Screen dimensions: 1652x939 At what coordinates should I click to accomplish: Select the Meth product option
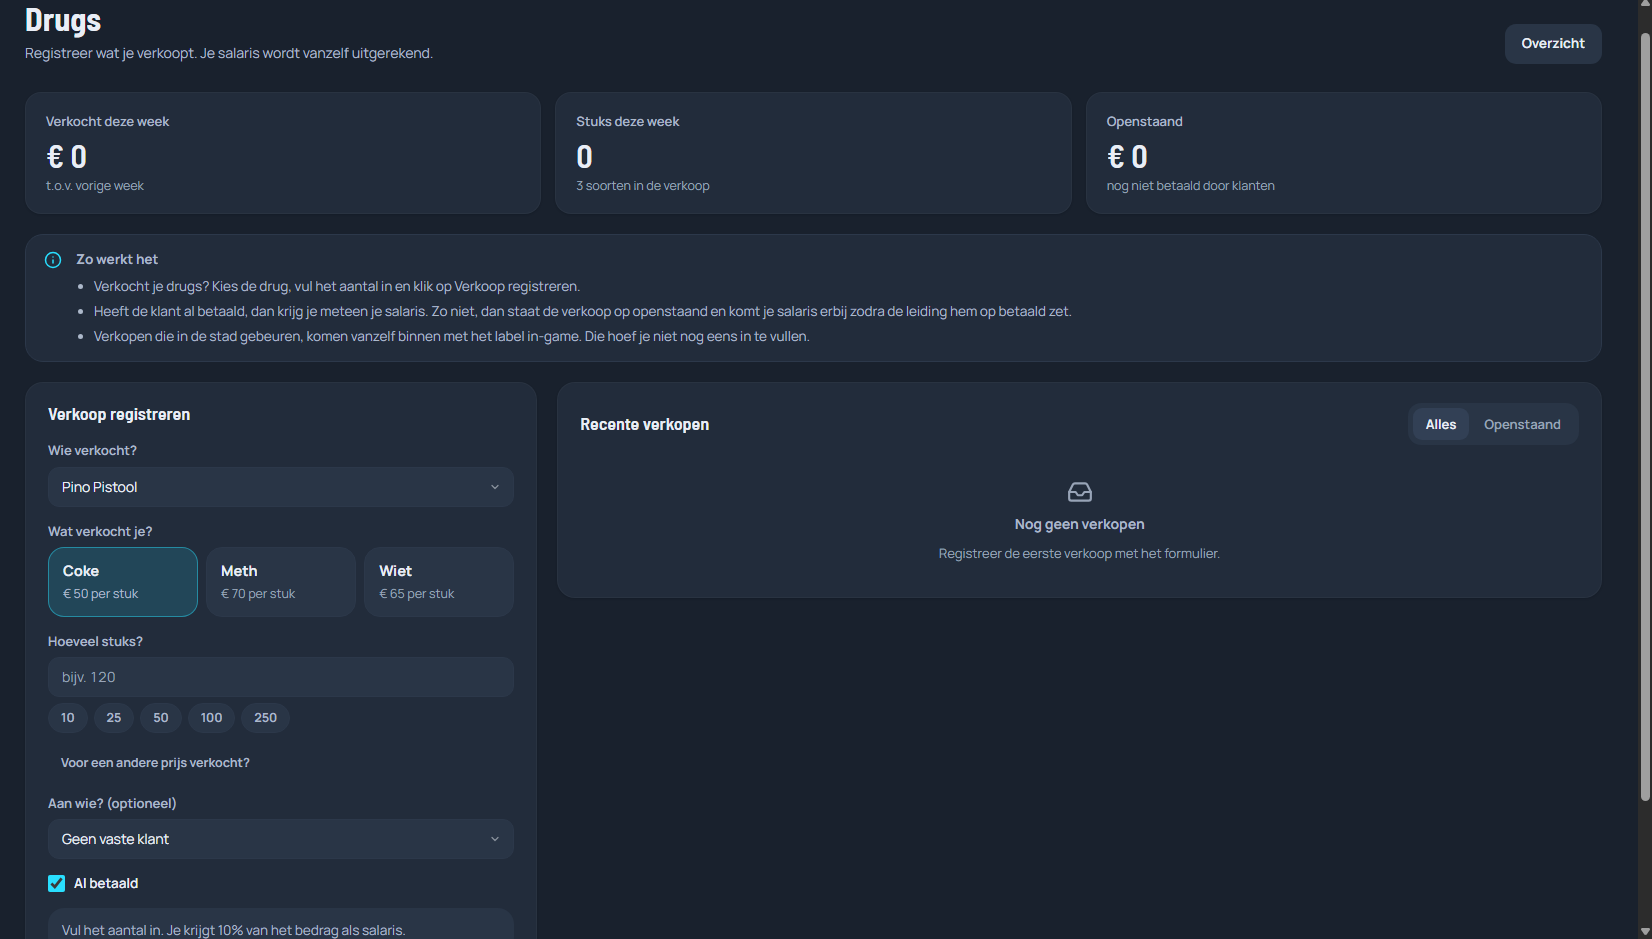click(x=281, y=582)
